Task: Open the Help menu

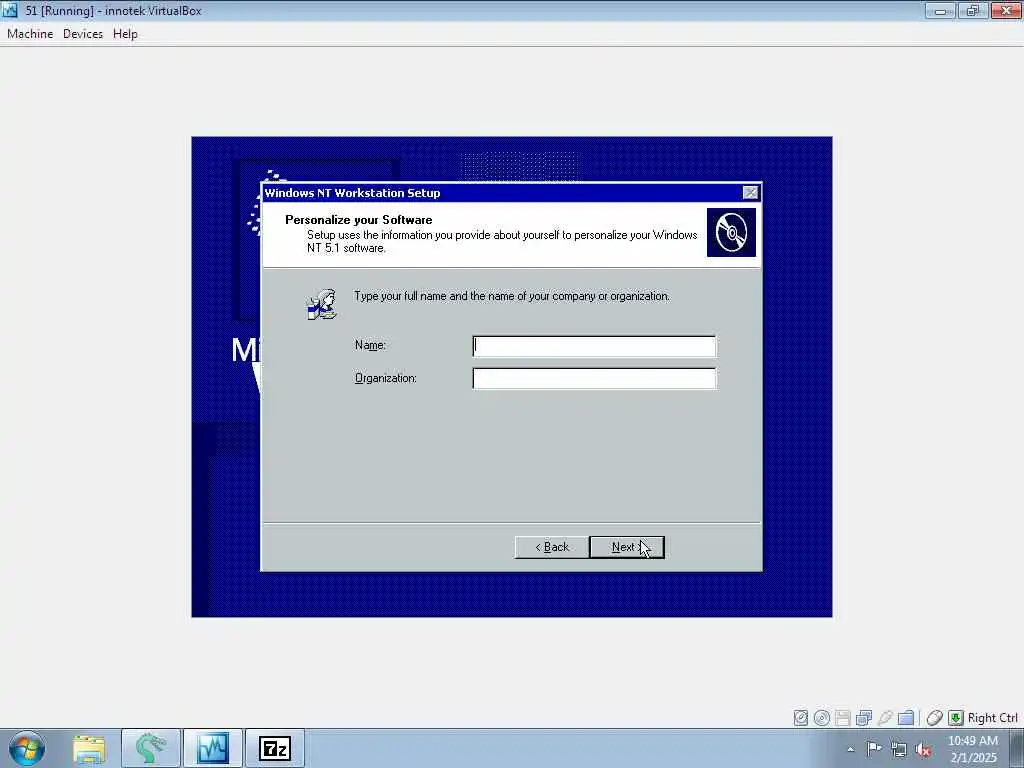Action: pos(125,34)
